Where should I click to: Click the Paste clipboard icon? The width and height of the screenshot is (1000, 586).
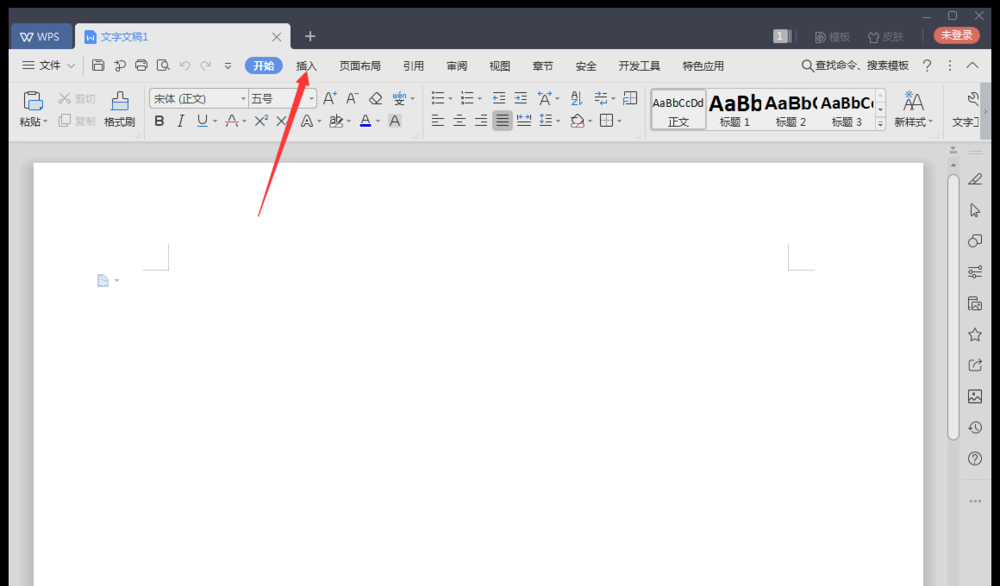33,101
